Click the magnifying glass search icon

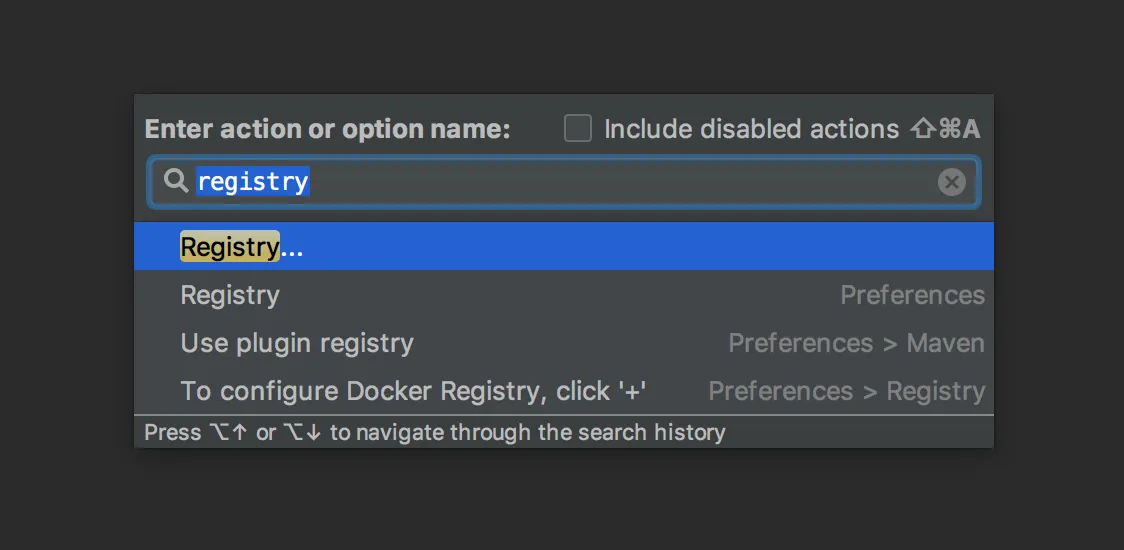tap(176, 181)
